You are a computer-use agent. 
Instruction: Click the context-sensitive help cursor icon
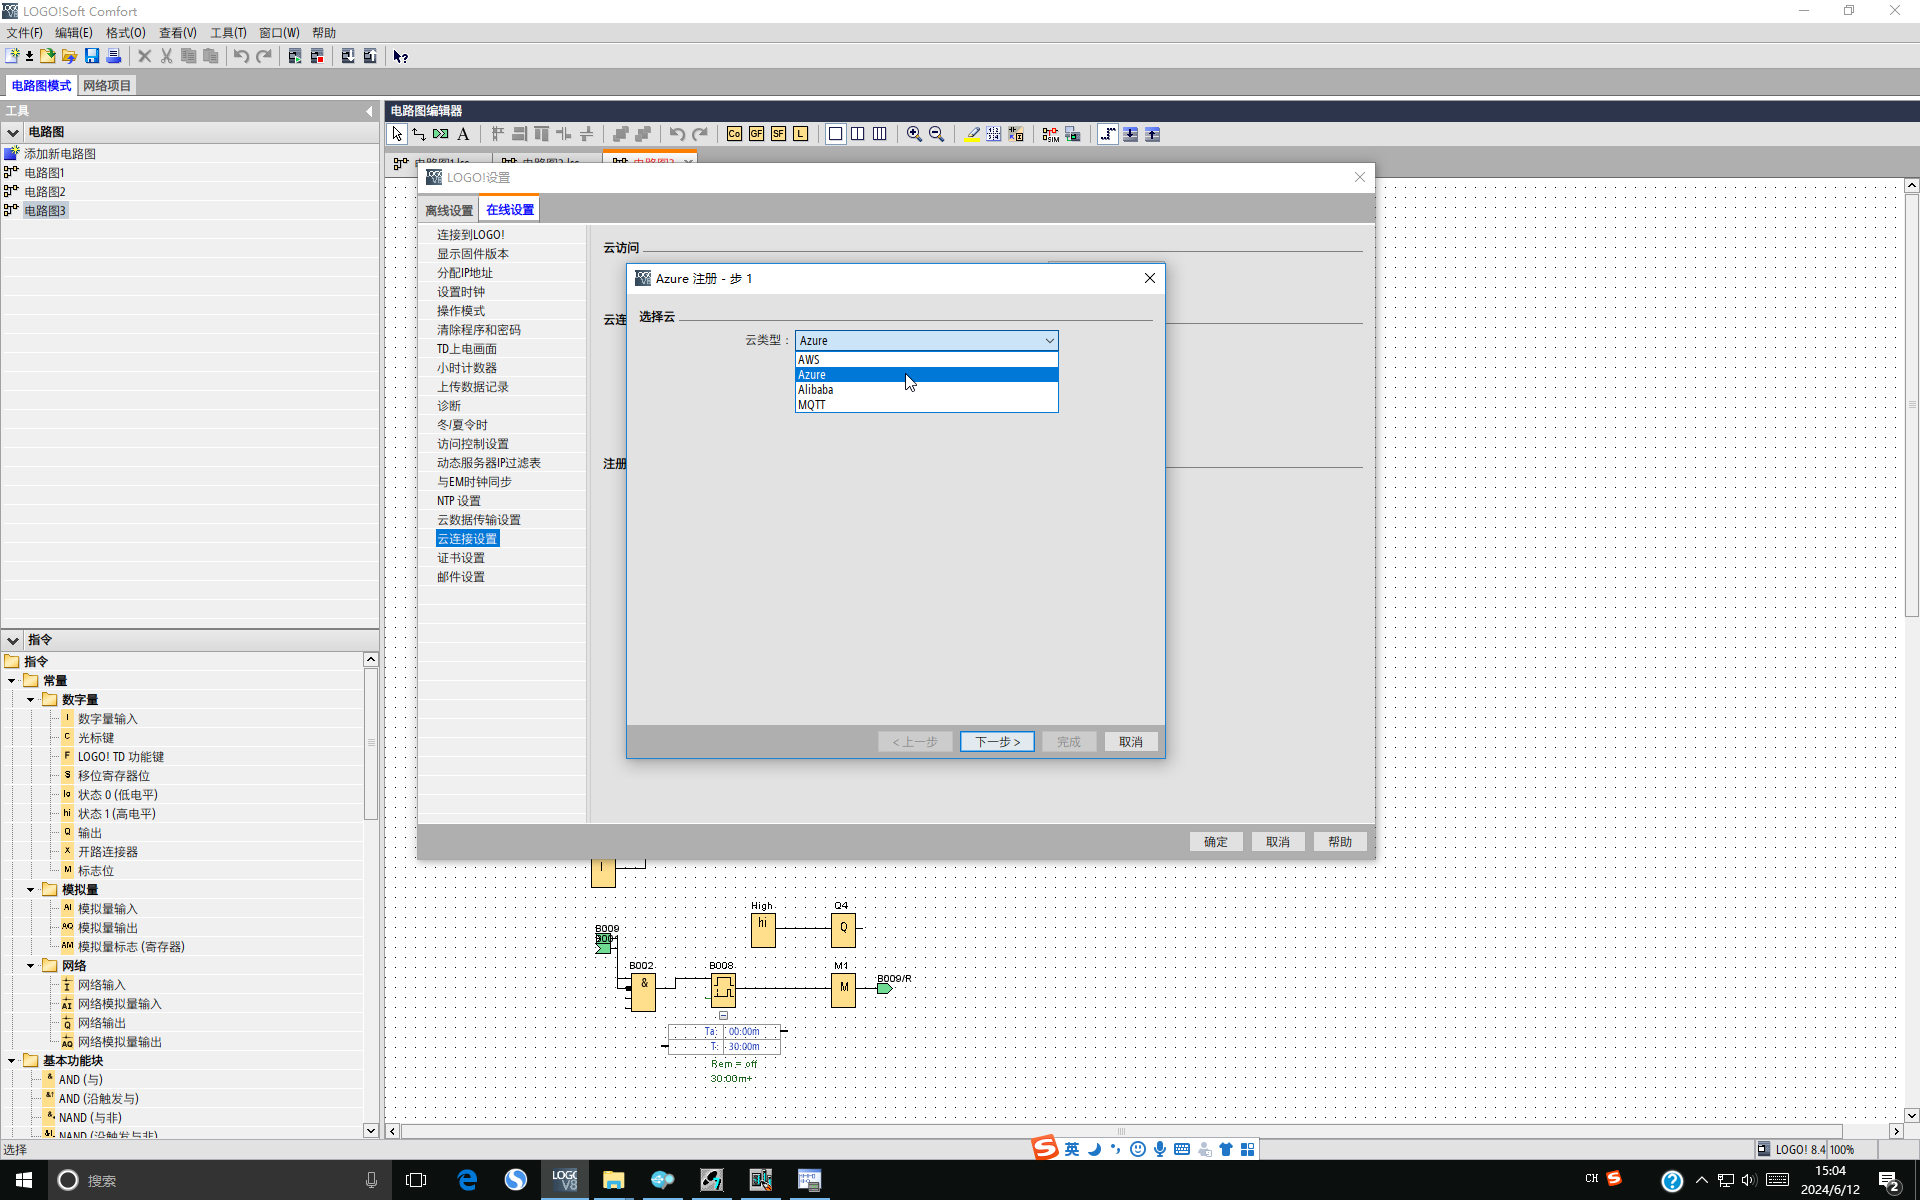(400, 56)
